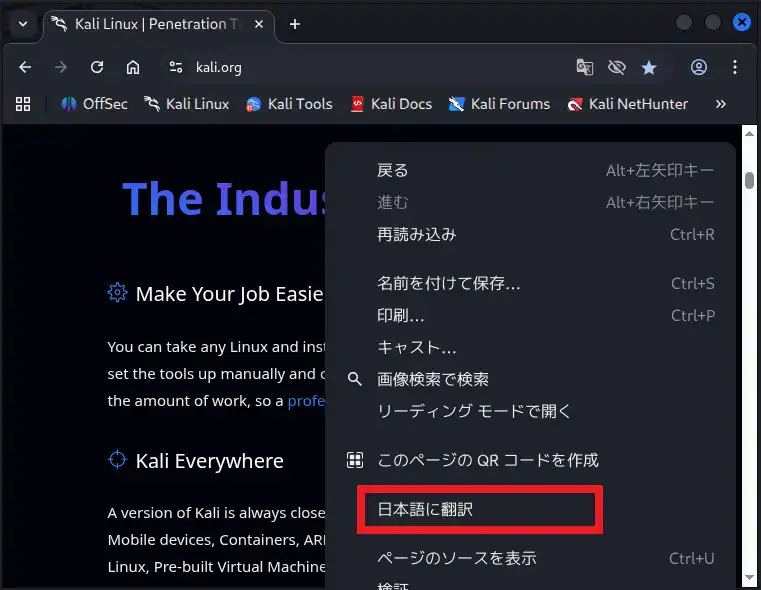
Task: Choose キャスト in the context menu
Action: 530,347
